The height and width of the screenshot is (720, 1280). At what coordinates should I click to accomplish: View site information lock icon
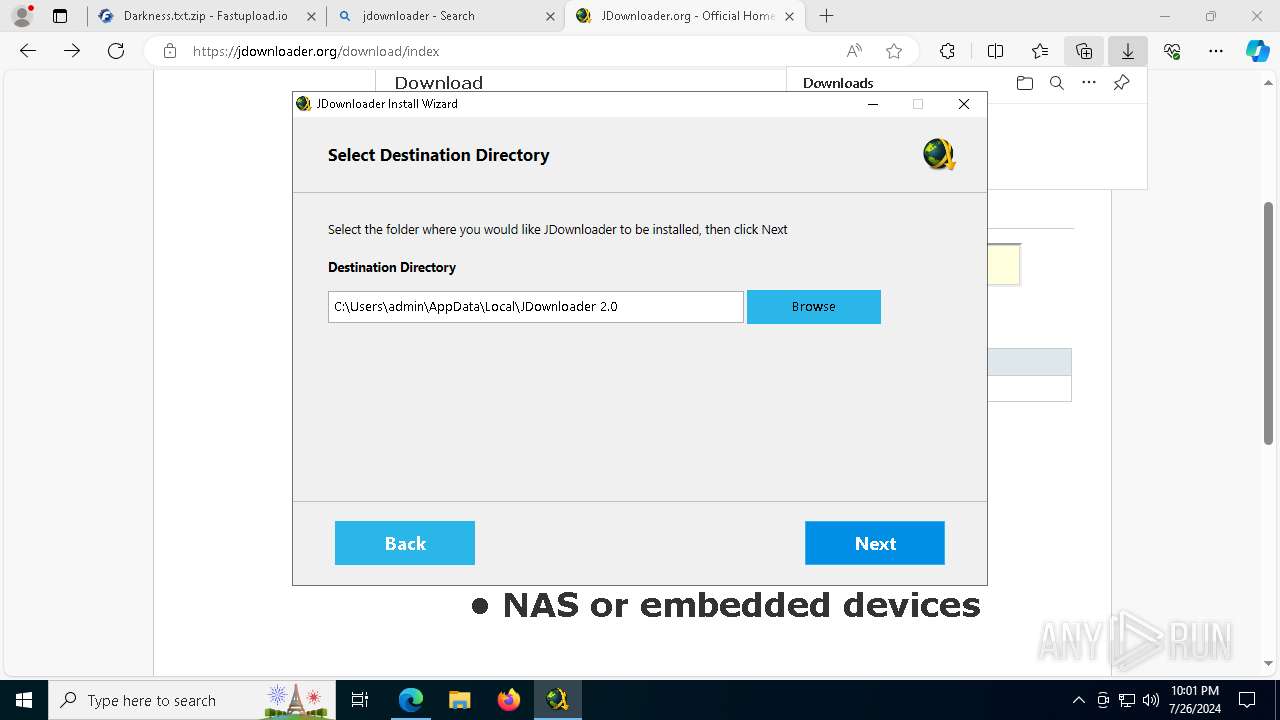tap(170, 51)
